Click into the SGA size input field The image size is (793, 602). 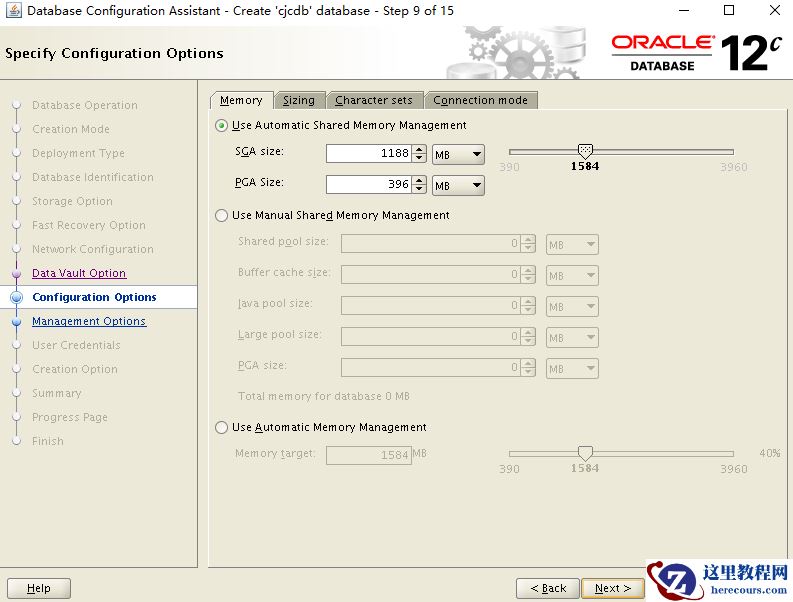pos(368,154)
